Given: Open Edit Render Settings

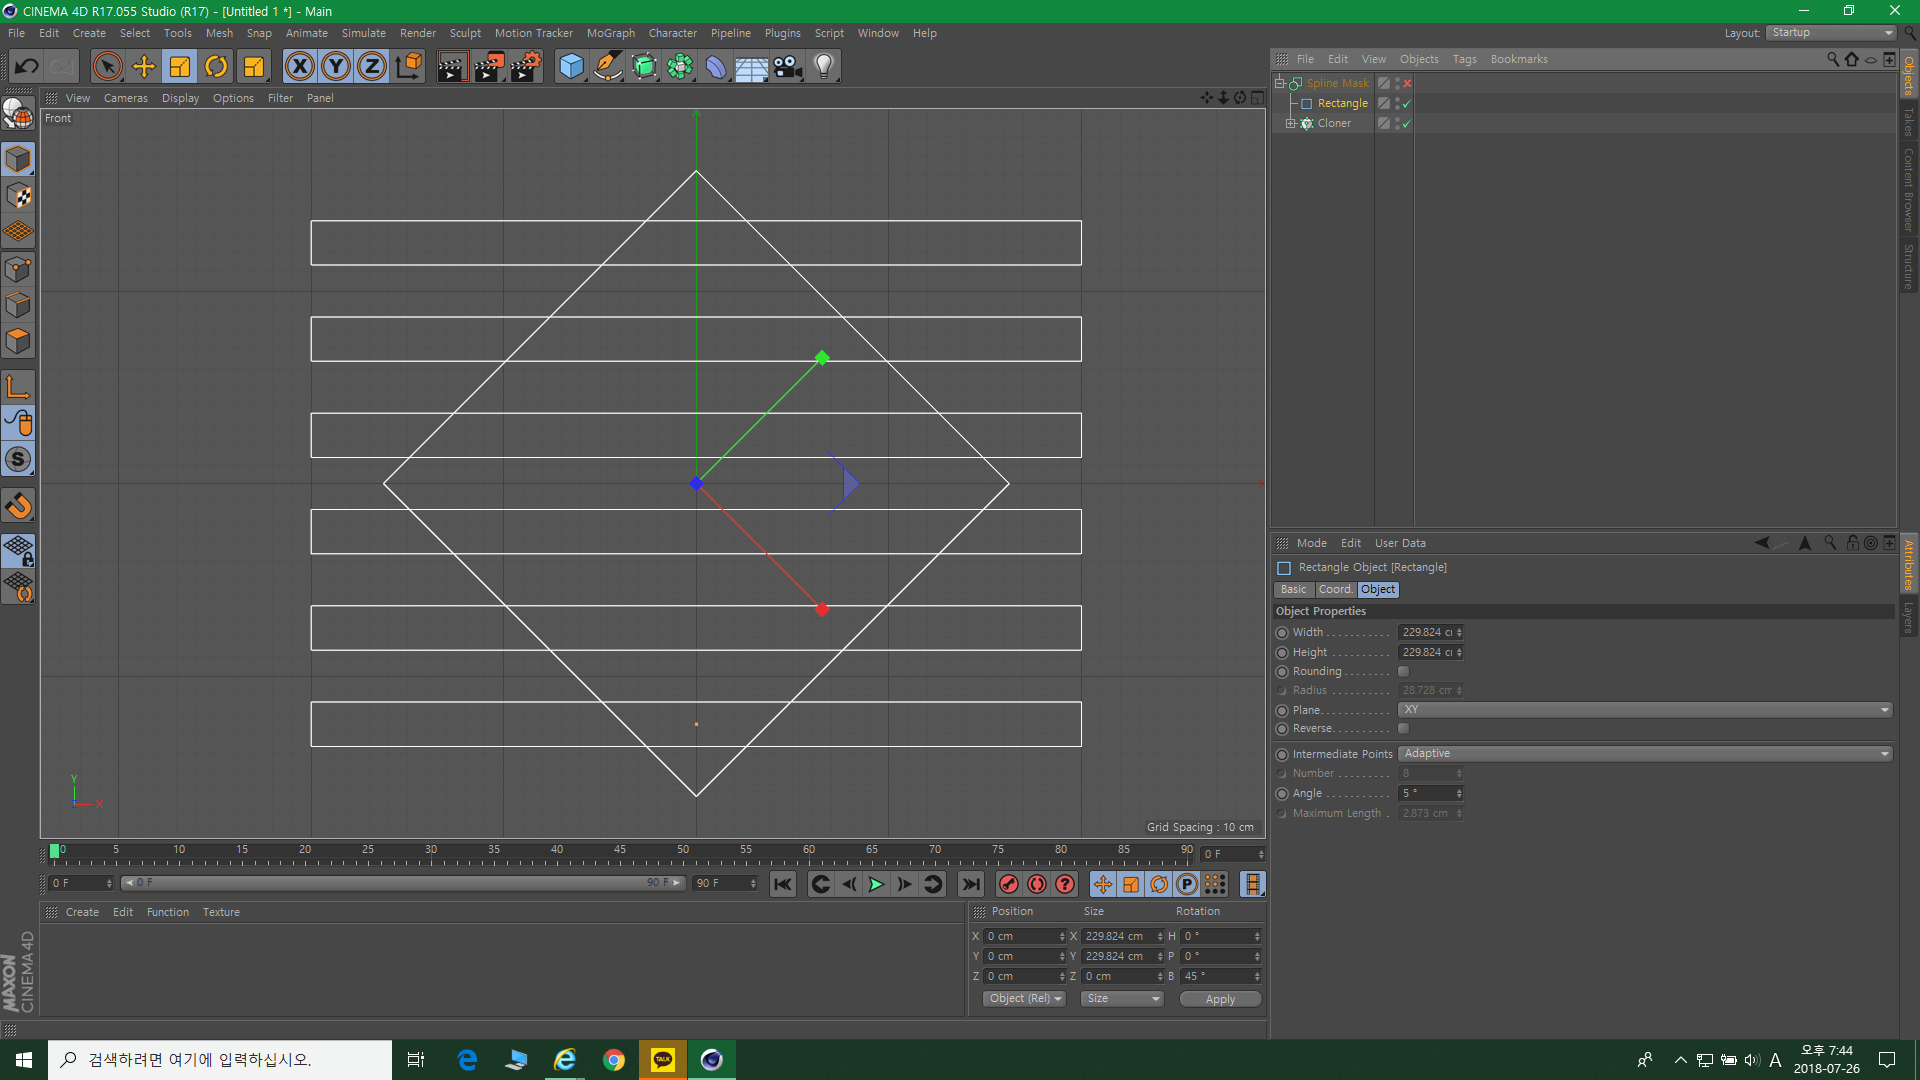Looking at the screenshot, I should point(526,67).
